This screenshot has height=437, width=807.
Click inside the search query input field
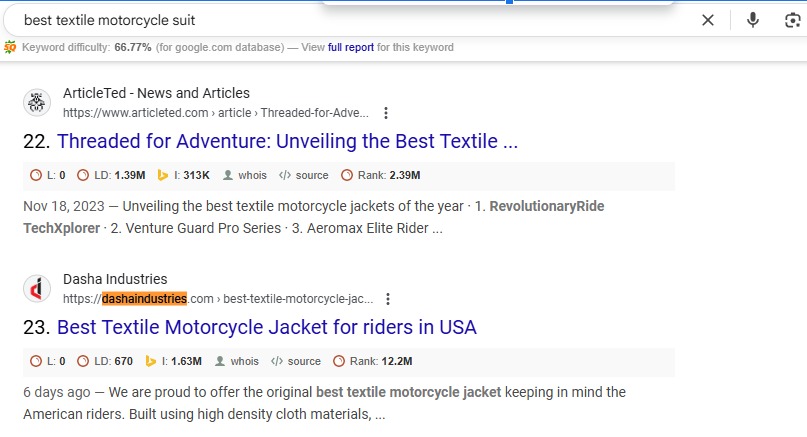350,20
